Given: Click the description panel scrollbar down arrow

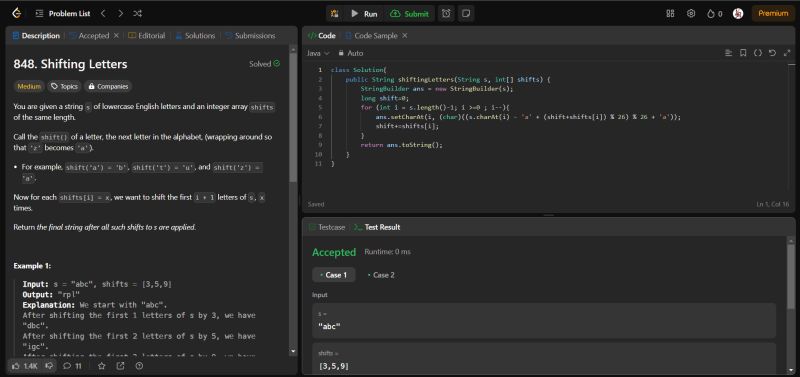Looking at the screenshot, I should (x=293, y=351).
